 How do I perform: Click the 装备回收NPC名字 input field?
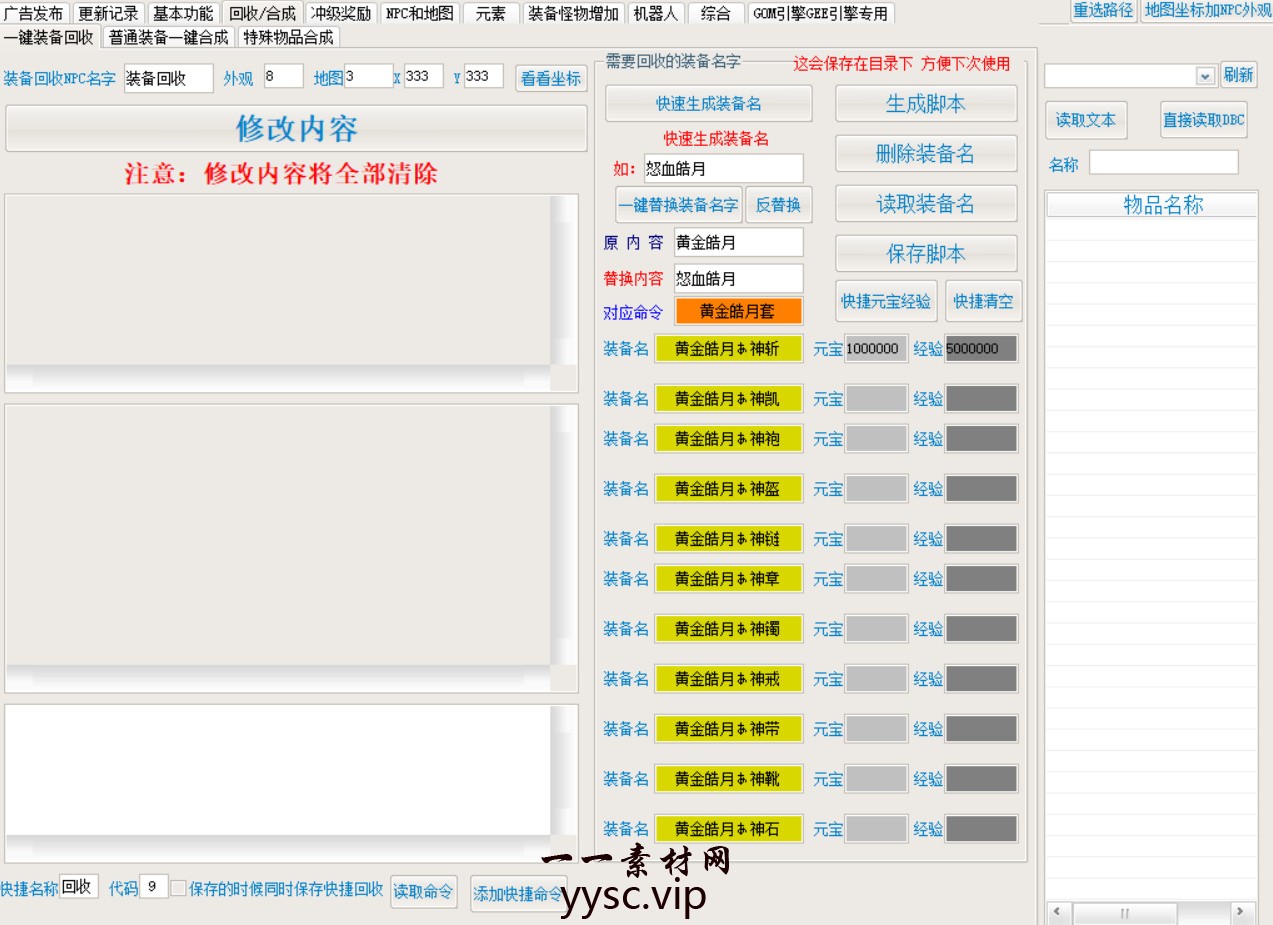[168, 78]
